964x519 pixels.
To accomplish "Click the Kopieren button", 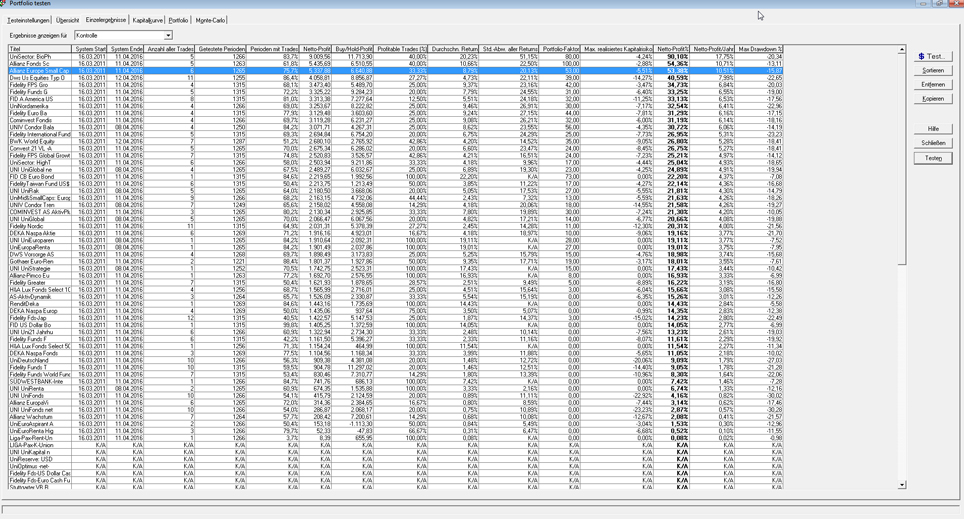I will (932, 99).
